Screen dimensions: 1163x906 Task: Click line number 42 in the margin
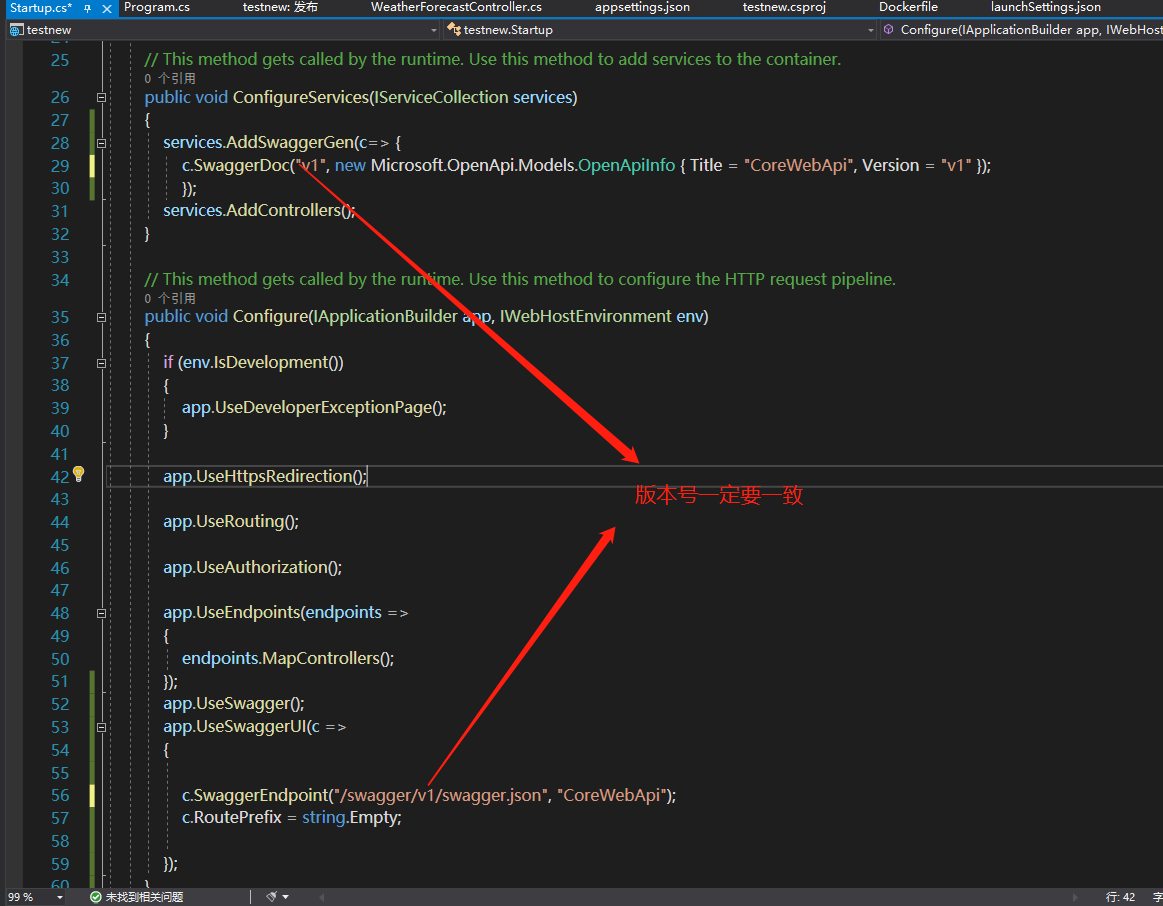[60, 476]
